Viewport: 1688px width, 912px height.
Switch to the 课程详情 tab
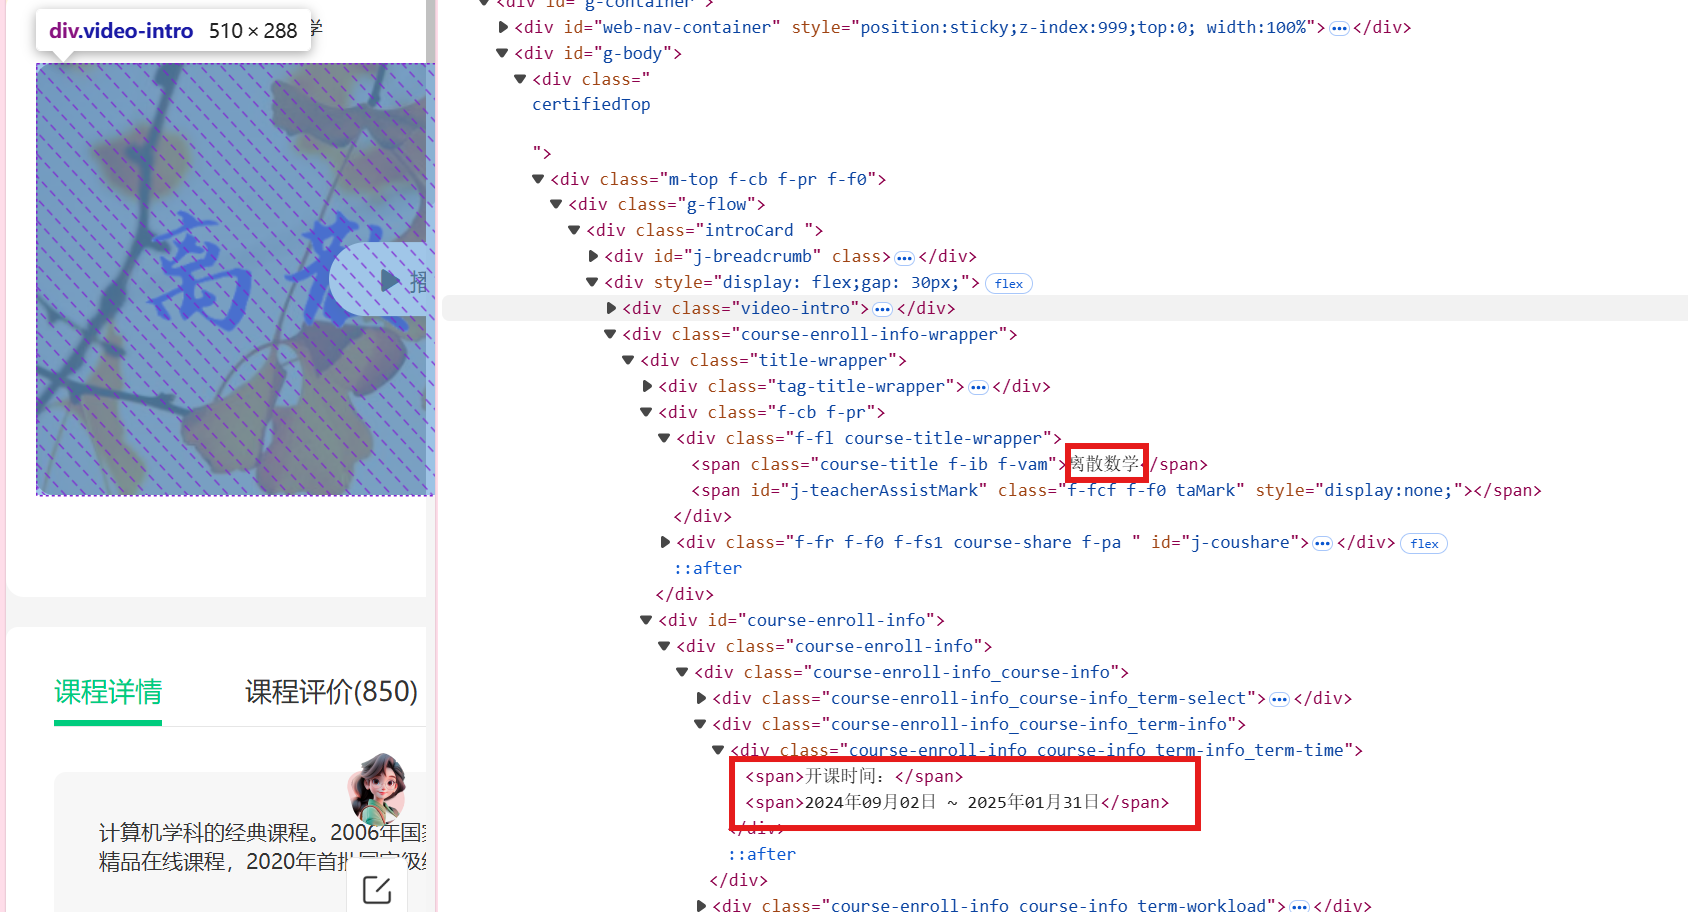108,691
